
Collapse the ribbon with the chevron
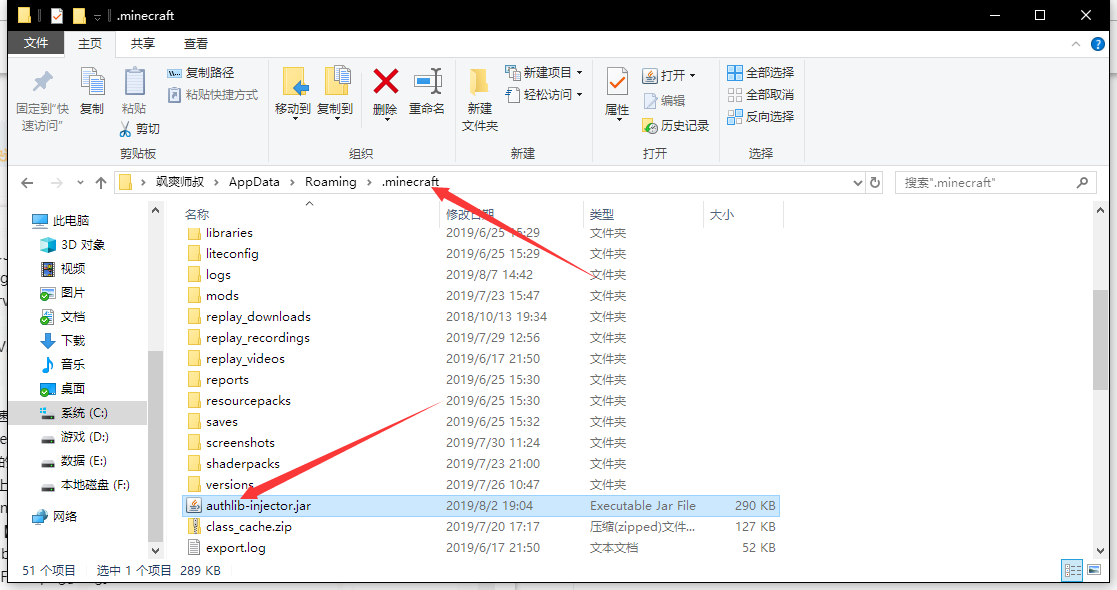(x=1077, y=45)
